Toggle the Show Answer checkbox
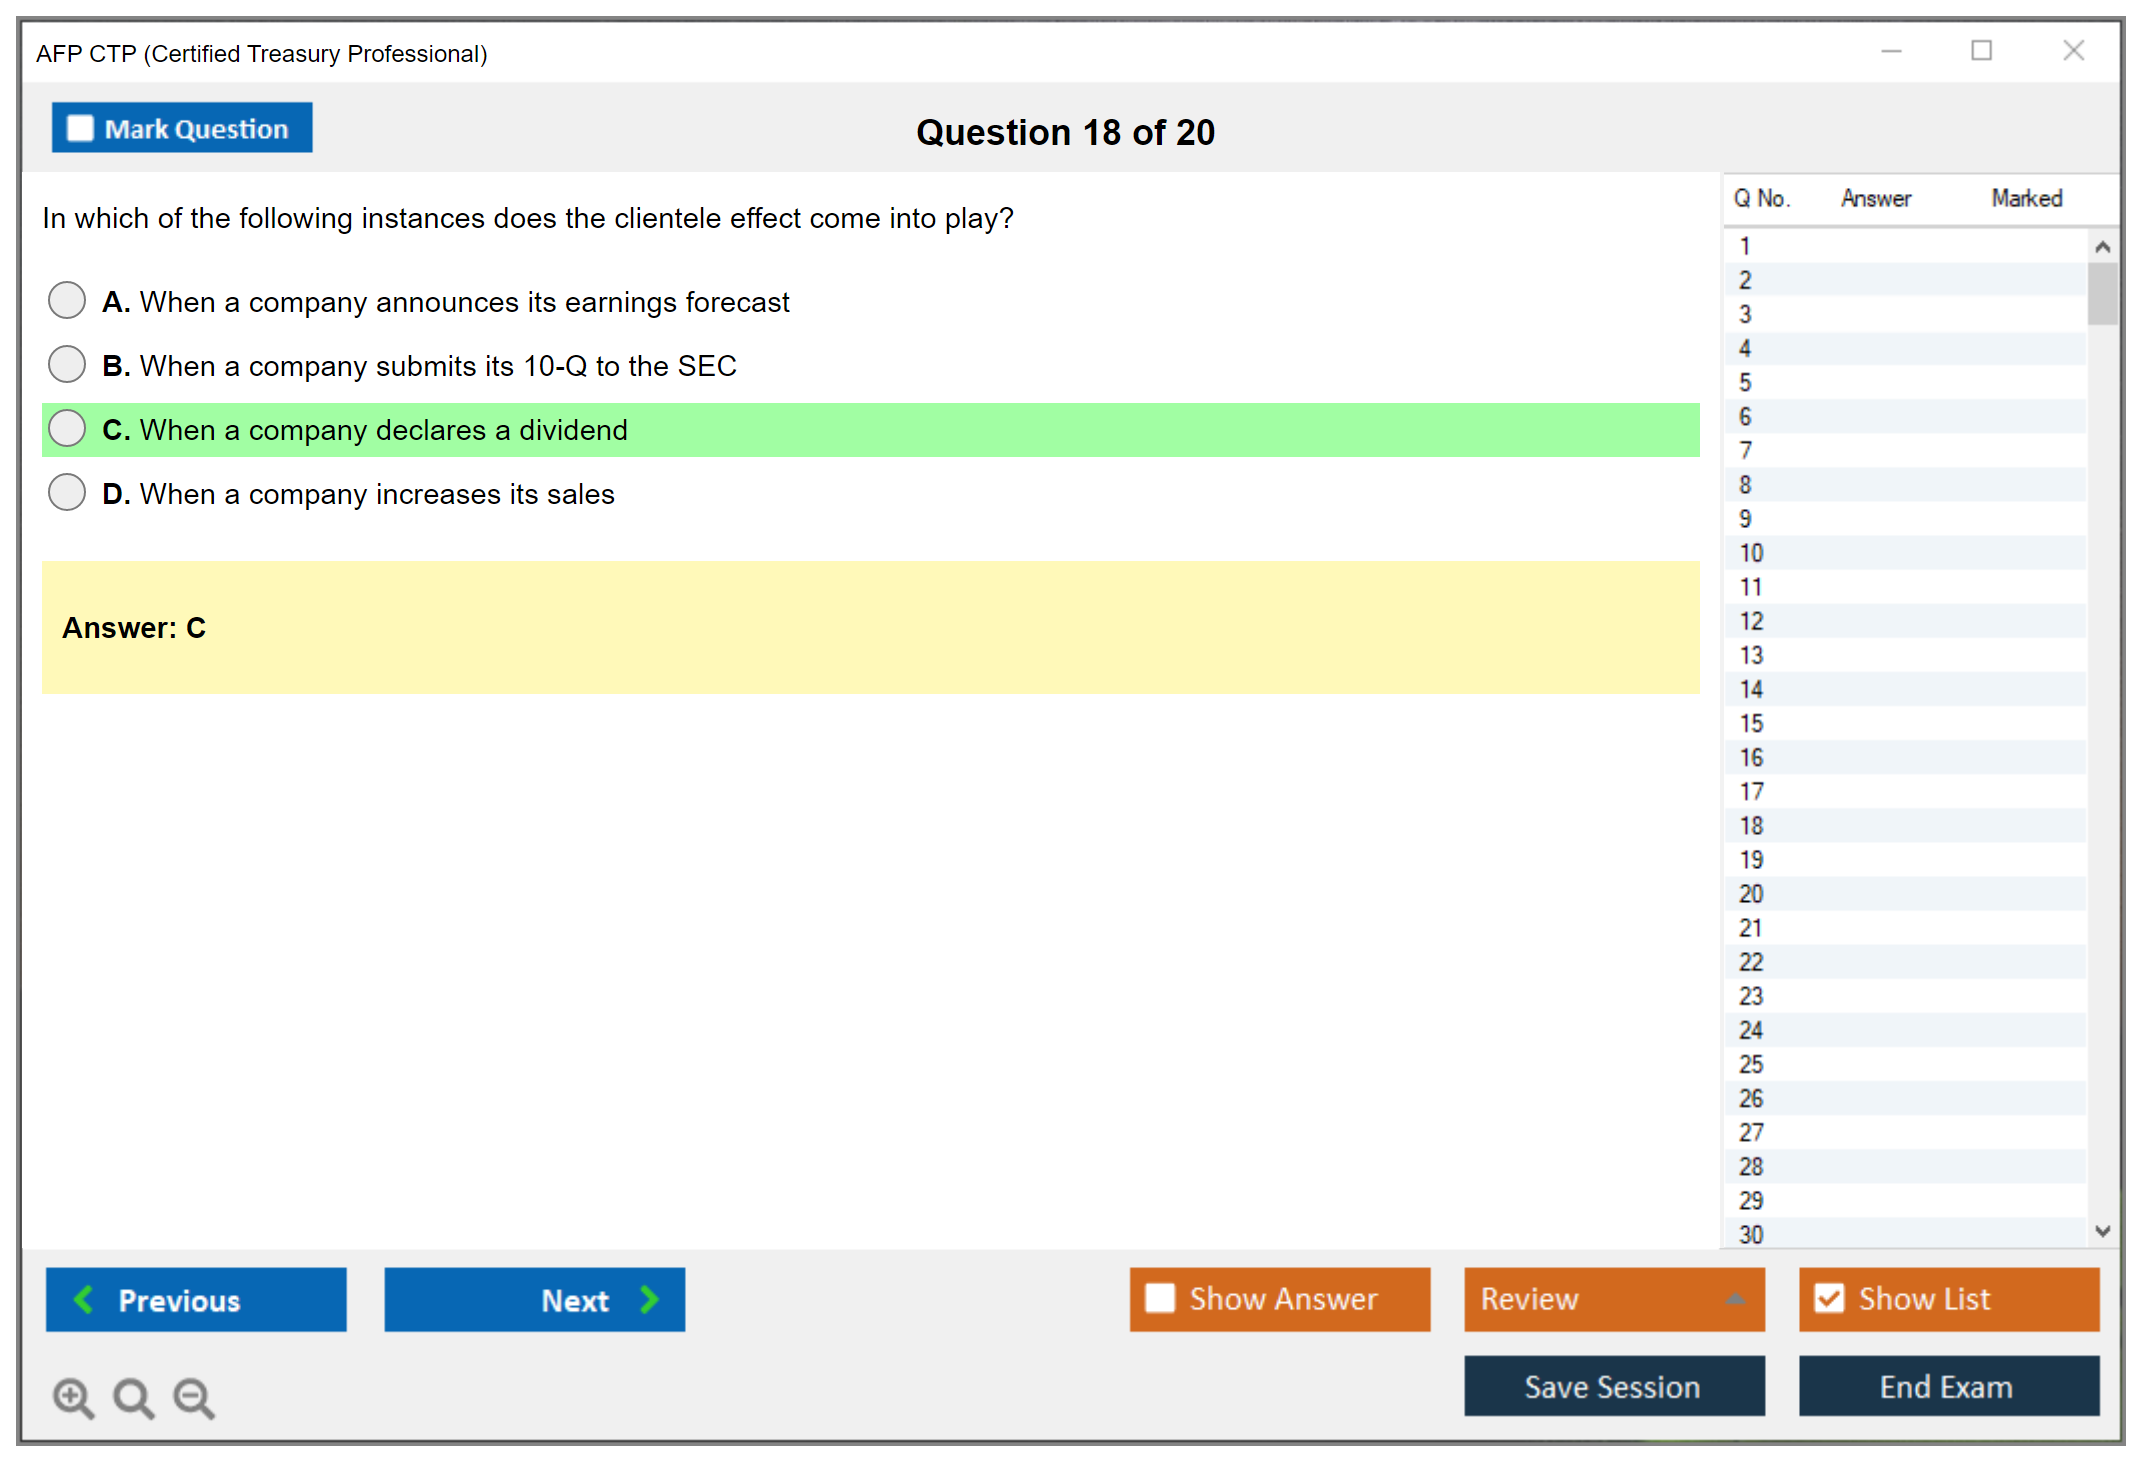The width and height of the screenshot is (2150, 1470). [x=1160, y=1298]
